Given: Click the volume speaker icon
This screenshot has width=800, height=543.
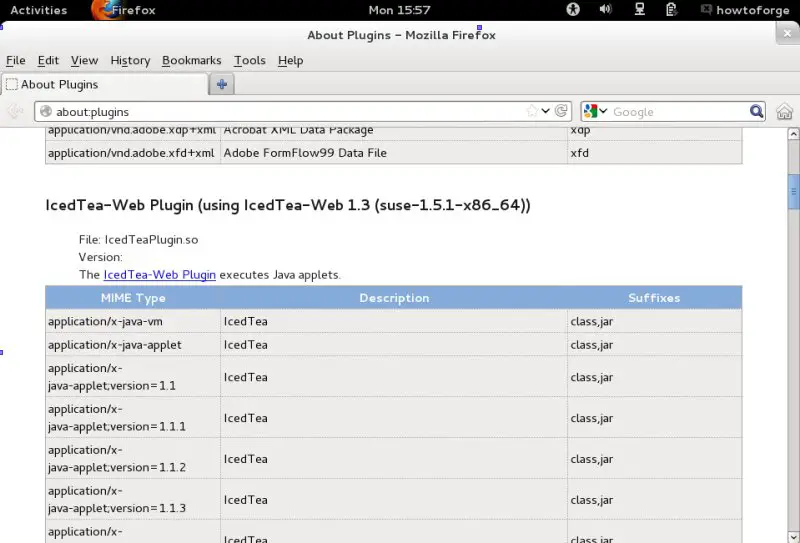Looking at the screenshot, I should pyautogui.click(x=606, y=9).
